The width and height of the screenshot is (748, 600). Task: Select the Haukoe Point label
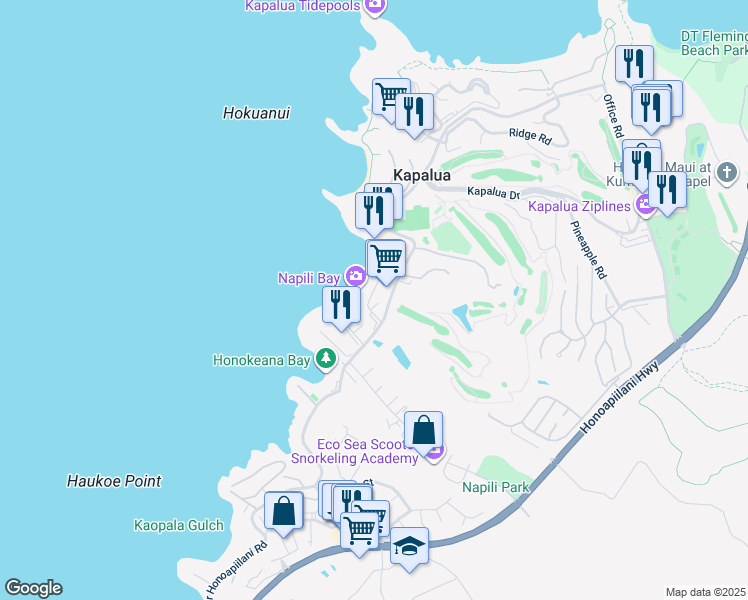[x=114, y=481]
